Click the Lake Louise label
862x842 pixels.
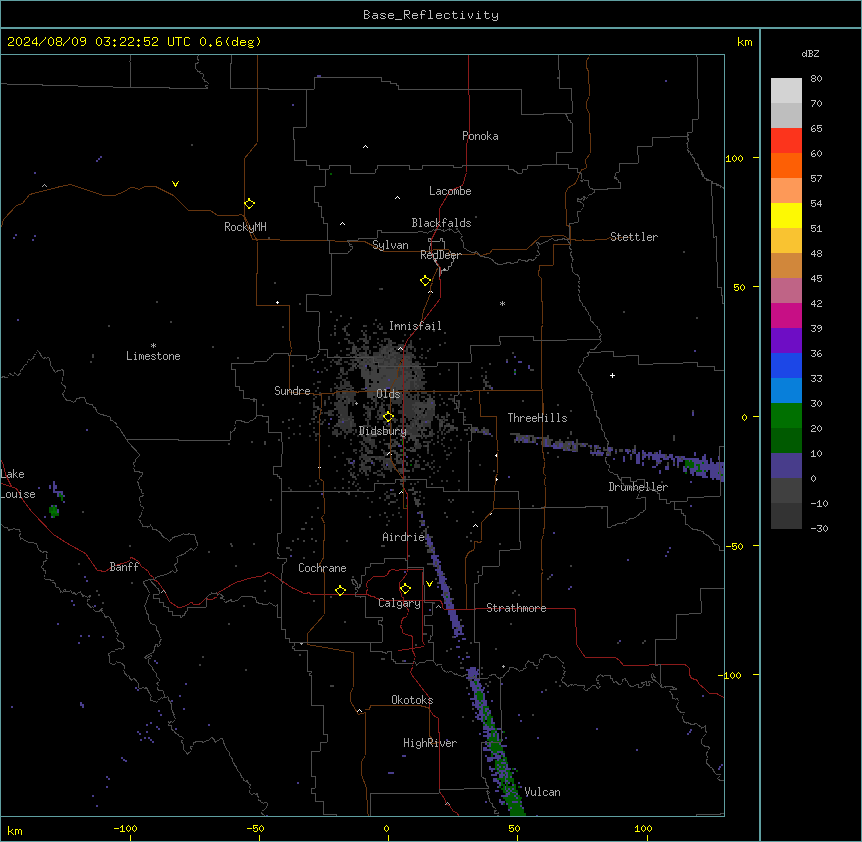click(x=18, y=484)
